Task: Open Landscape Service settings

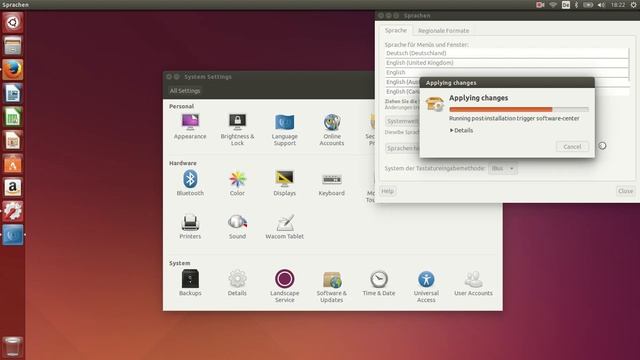Action: pyautogui.click(x=284, y=286)
